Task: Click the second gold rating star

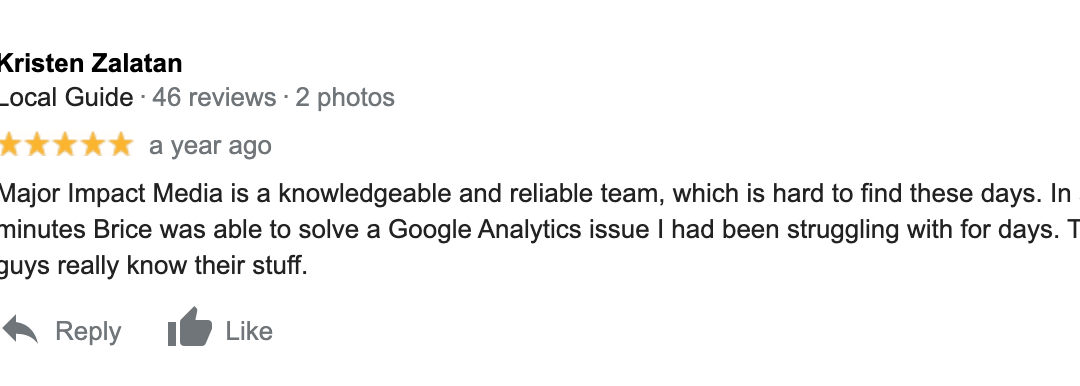Action: click(x=37, y=145)
